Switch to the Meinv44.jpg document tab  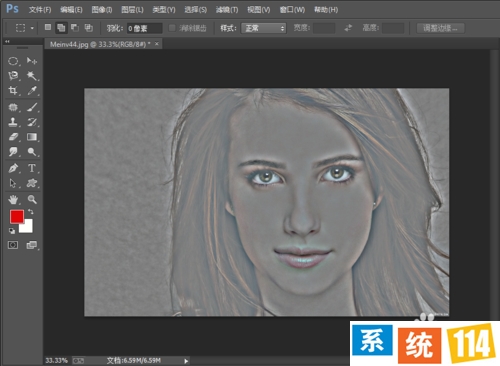(100, 44)
